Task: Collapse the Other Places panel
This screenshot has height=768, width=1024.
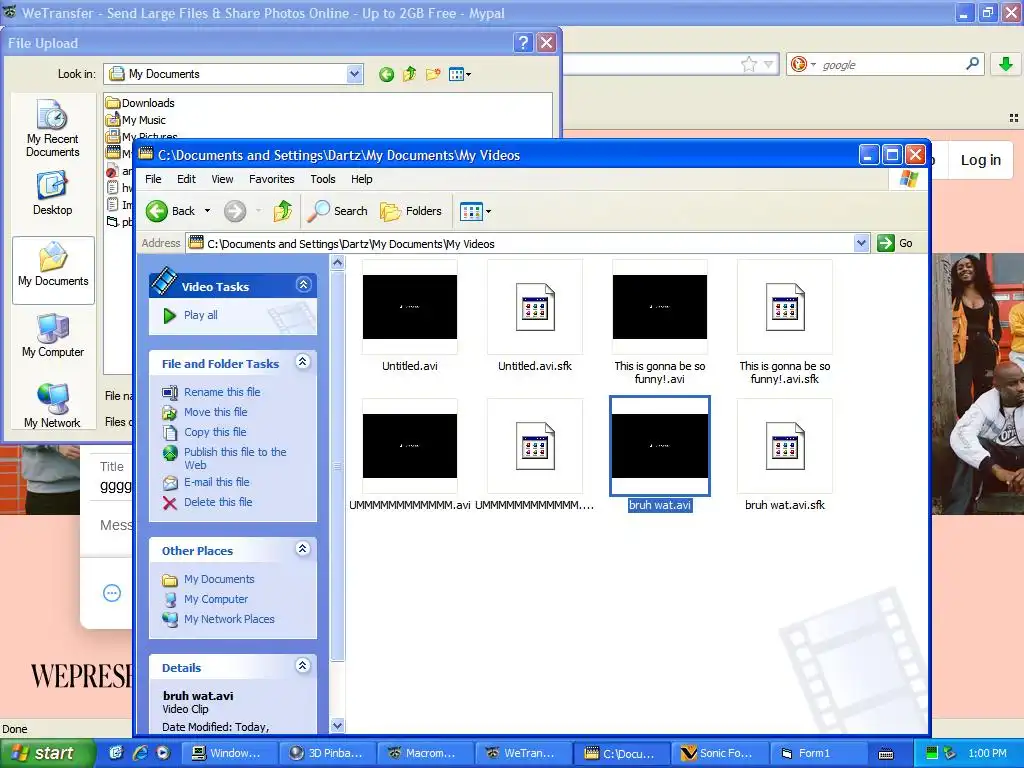Action: [x=303, y=549]
